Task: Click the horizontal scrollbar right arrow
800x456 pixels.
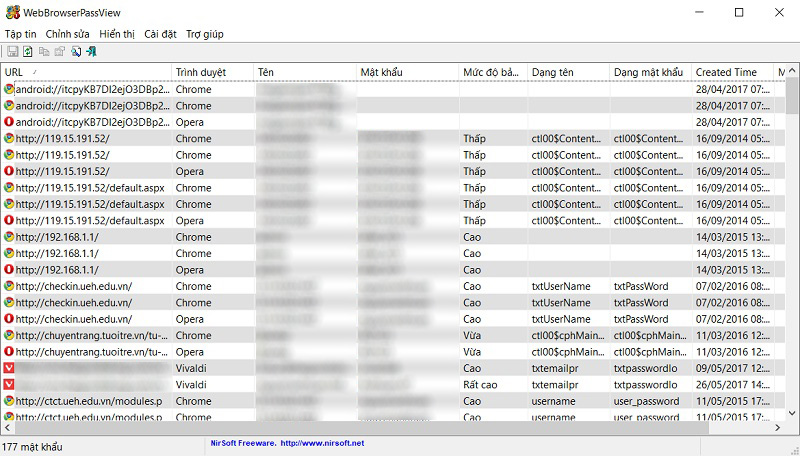Action: coord(778,427)
